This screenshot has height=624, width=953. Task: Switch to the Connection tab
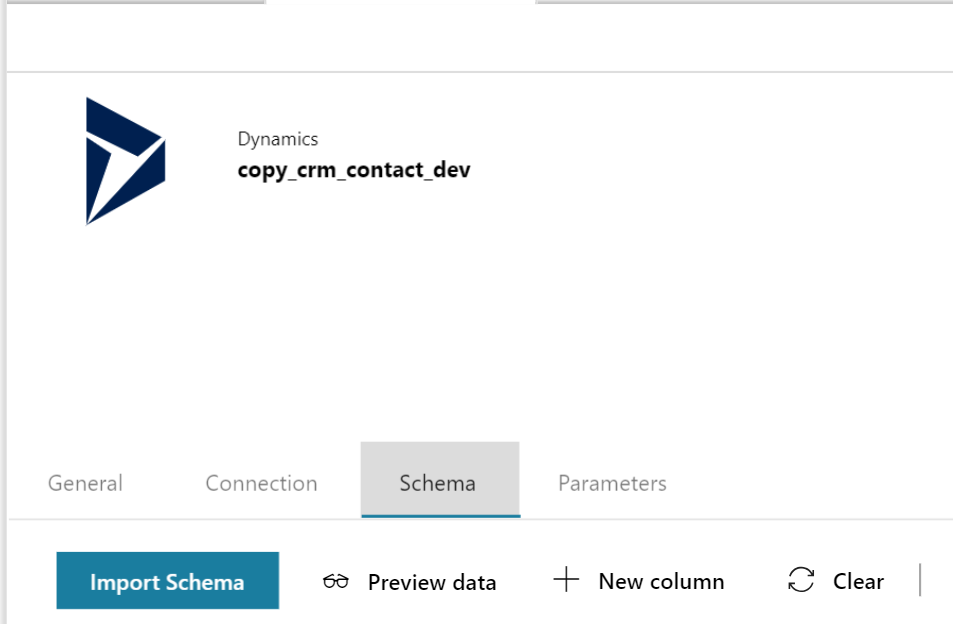click(261, 483)
